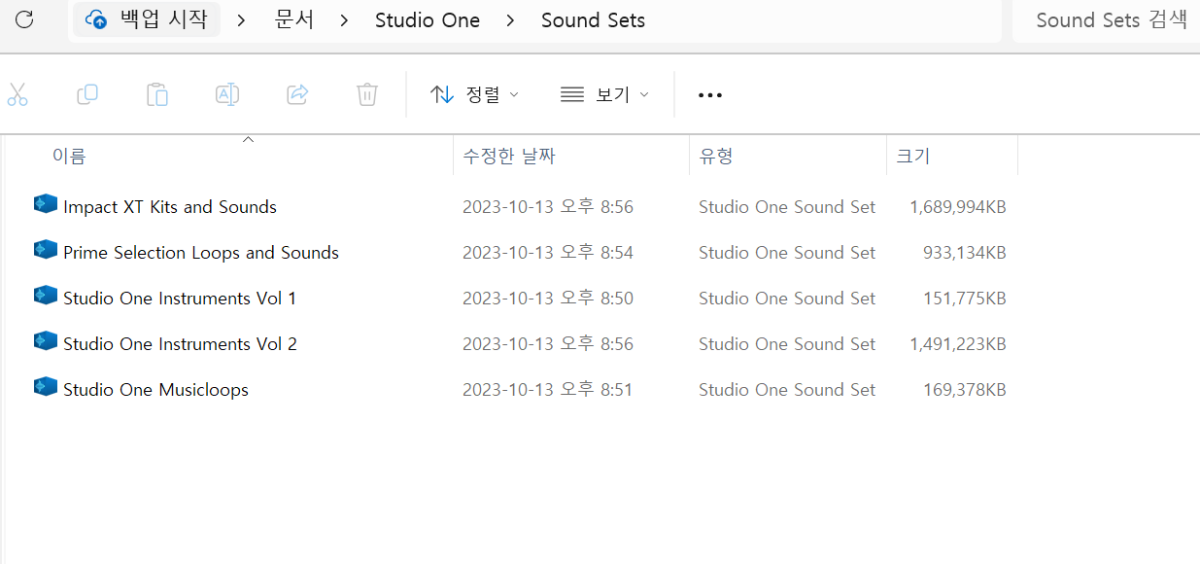The image size is (1200, 564).
Task: Click the Sound Sets breadcrumb segment
Action: (x=593, y=20)
